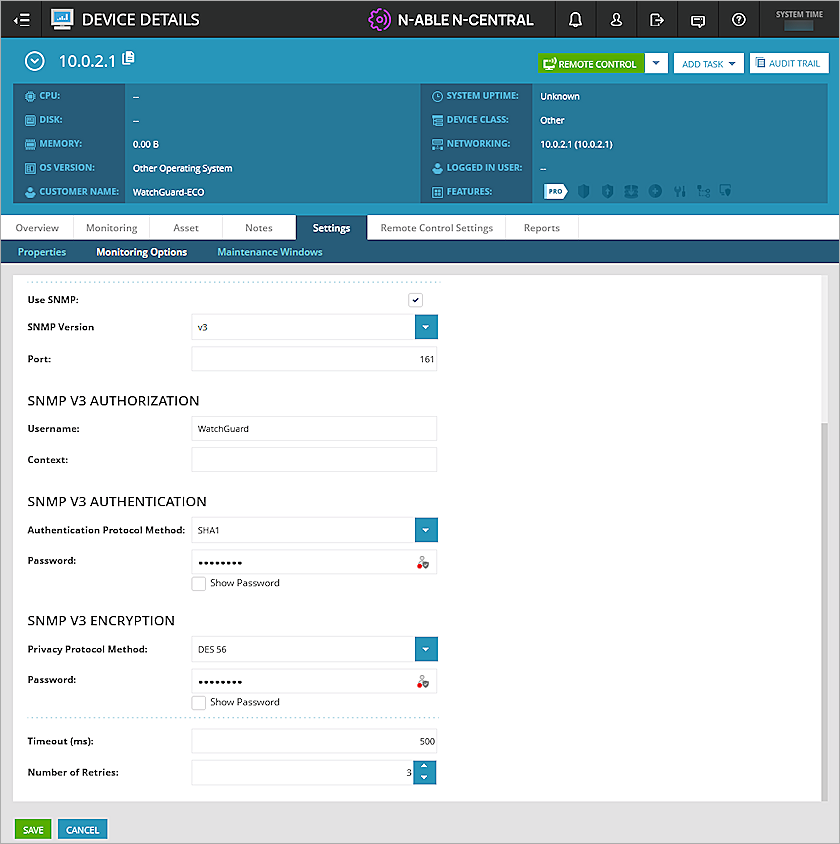Switch to the Monitoring tab
This screenshot has width=840, height=844.
[111, 228]
